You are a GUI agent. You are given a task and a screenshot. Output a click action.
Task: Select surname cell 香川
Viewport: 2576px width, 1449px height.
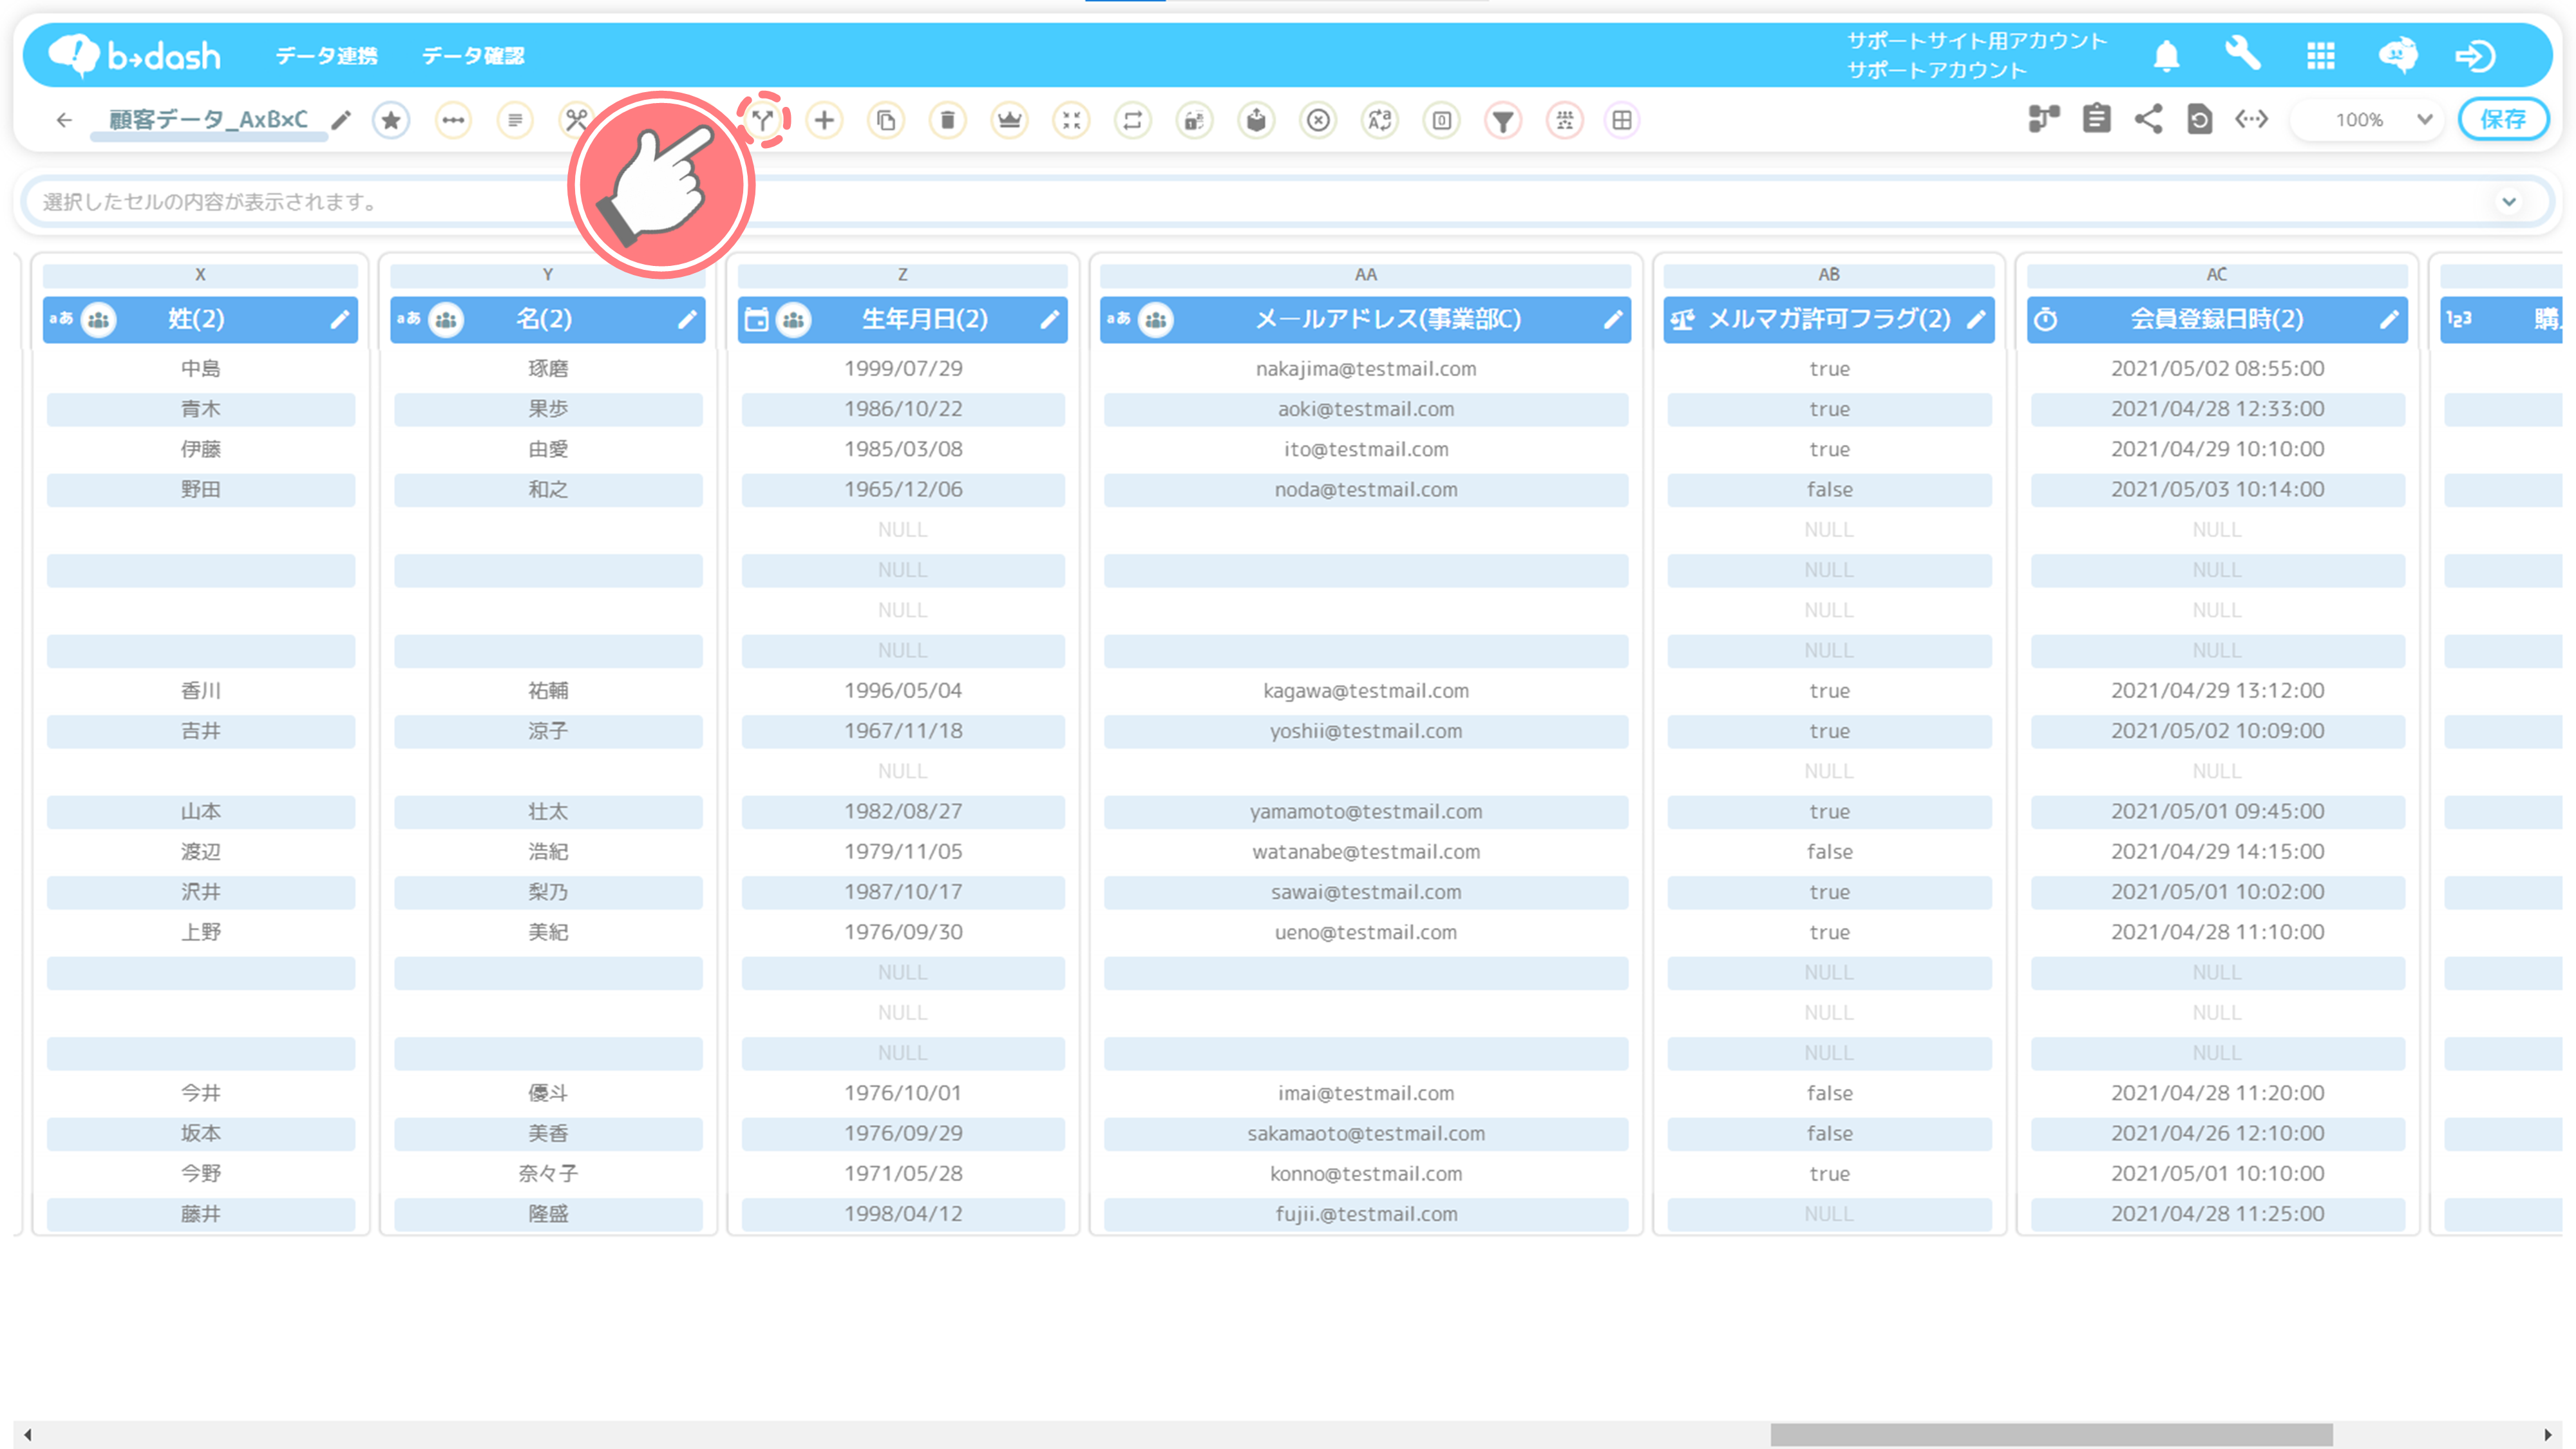pyautogui.click(x=200, y=691)
